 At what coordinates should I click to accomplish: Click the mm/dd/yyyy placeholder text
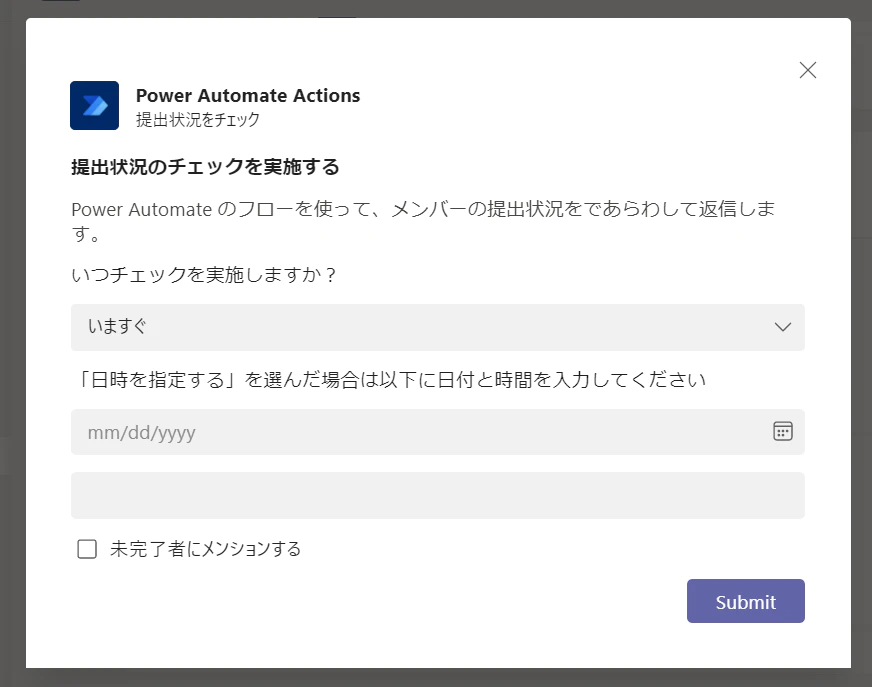(142, 432)
